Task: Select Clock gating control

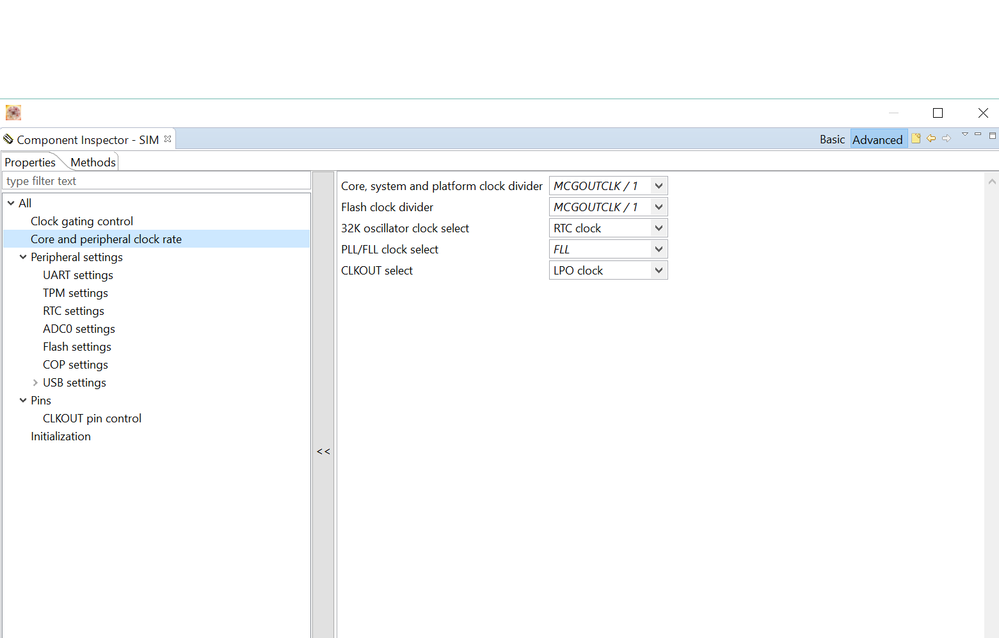Action: click(82, 221)
